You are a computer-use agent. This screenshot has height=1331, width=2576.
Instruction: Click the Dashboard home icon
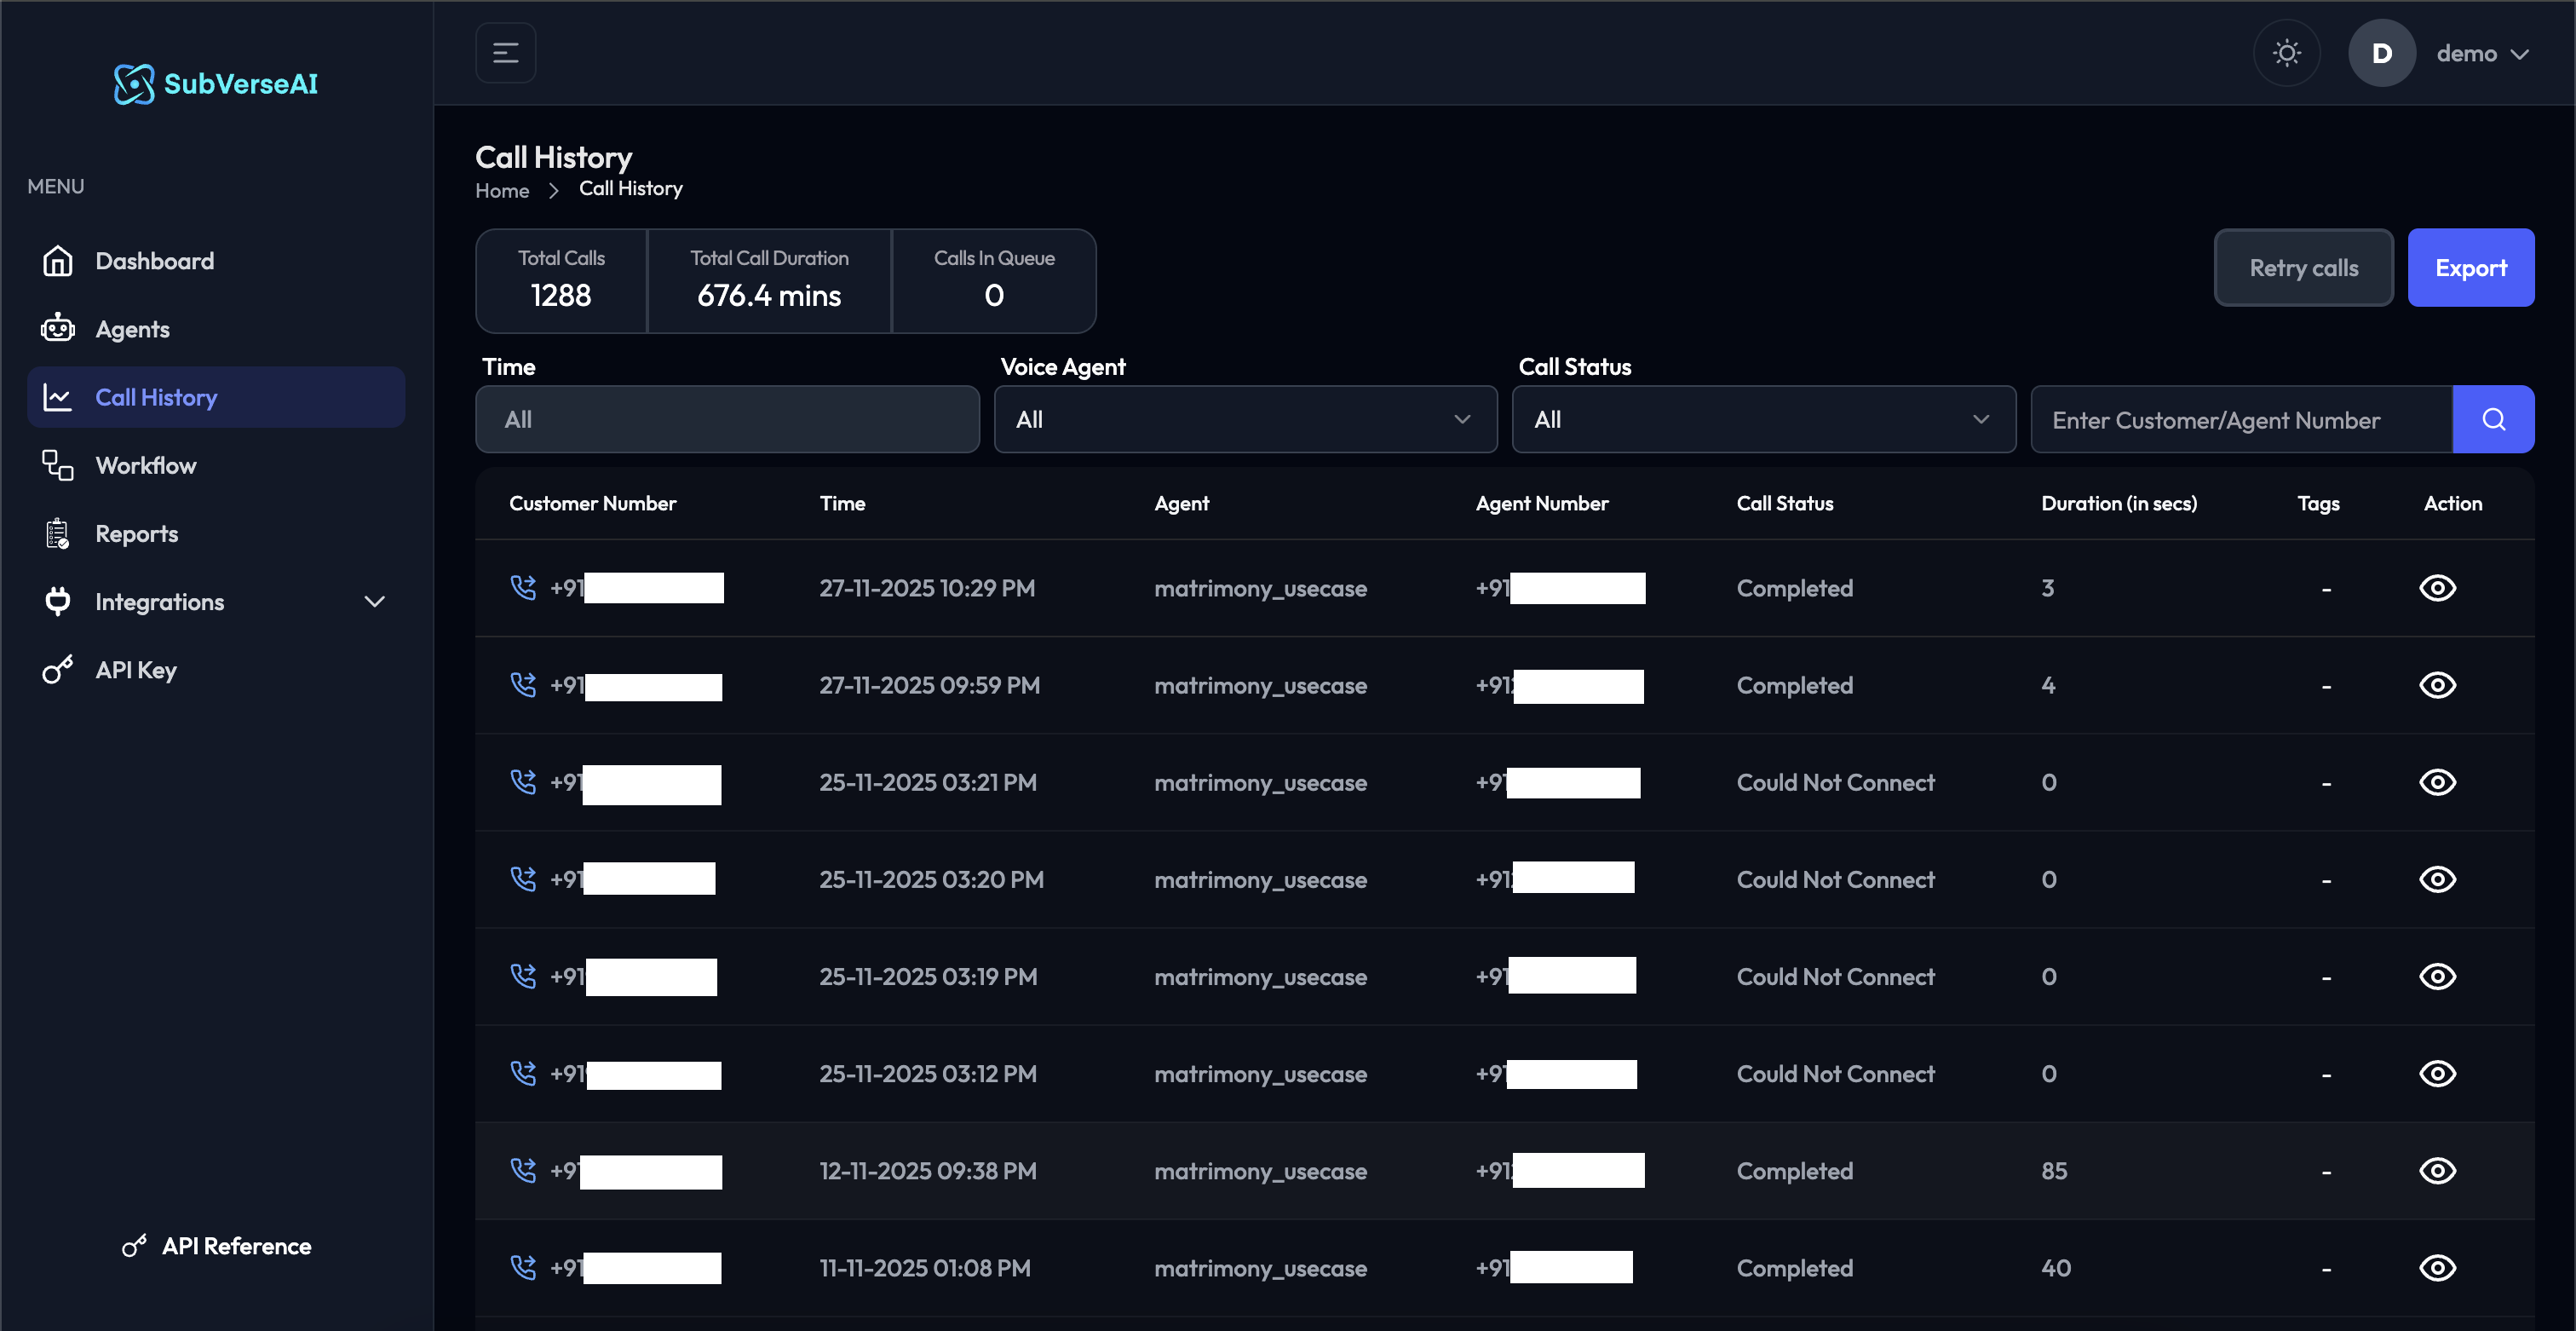click(58, 261)
